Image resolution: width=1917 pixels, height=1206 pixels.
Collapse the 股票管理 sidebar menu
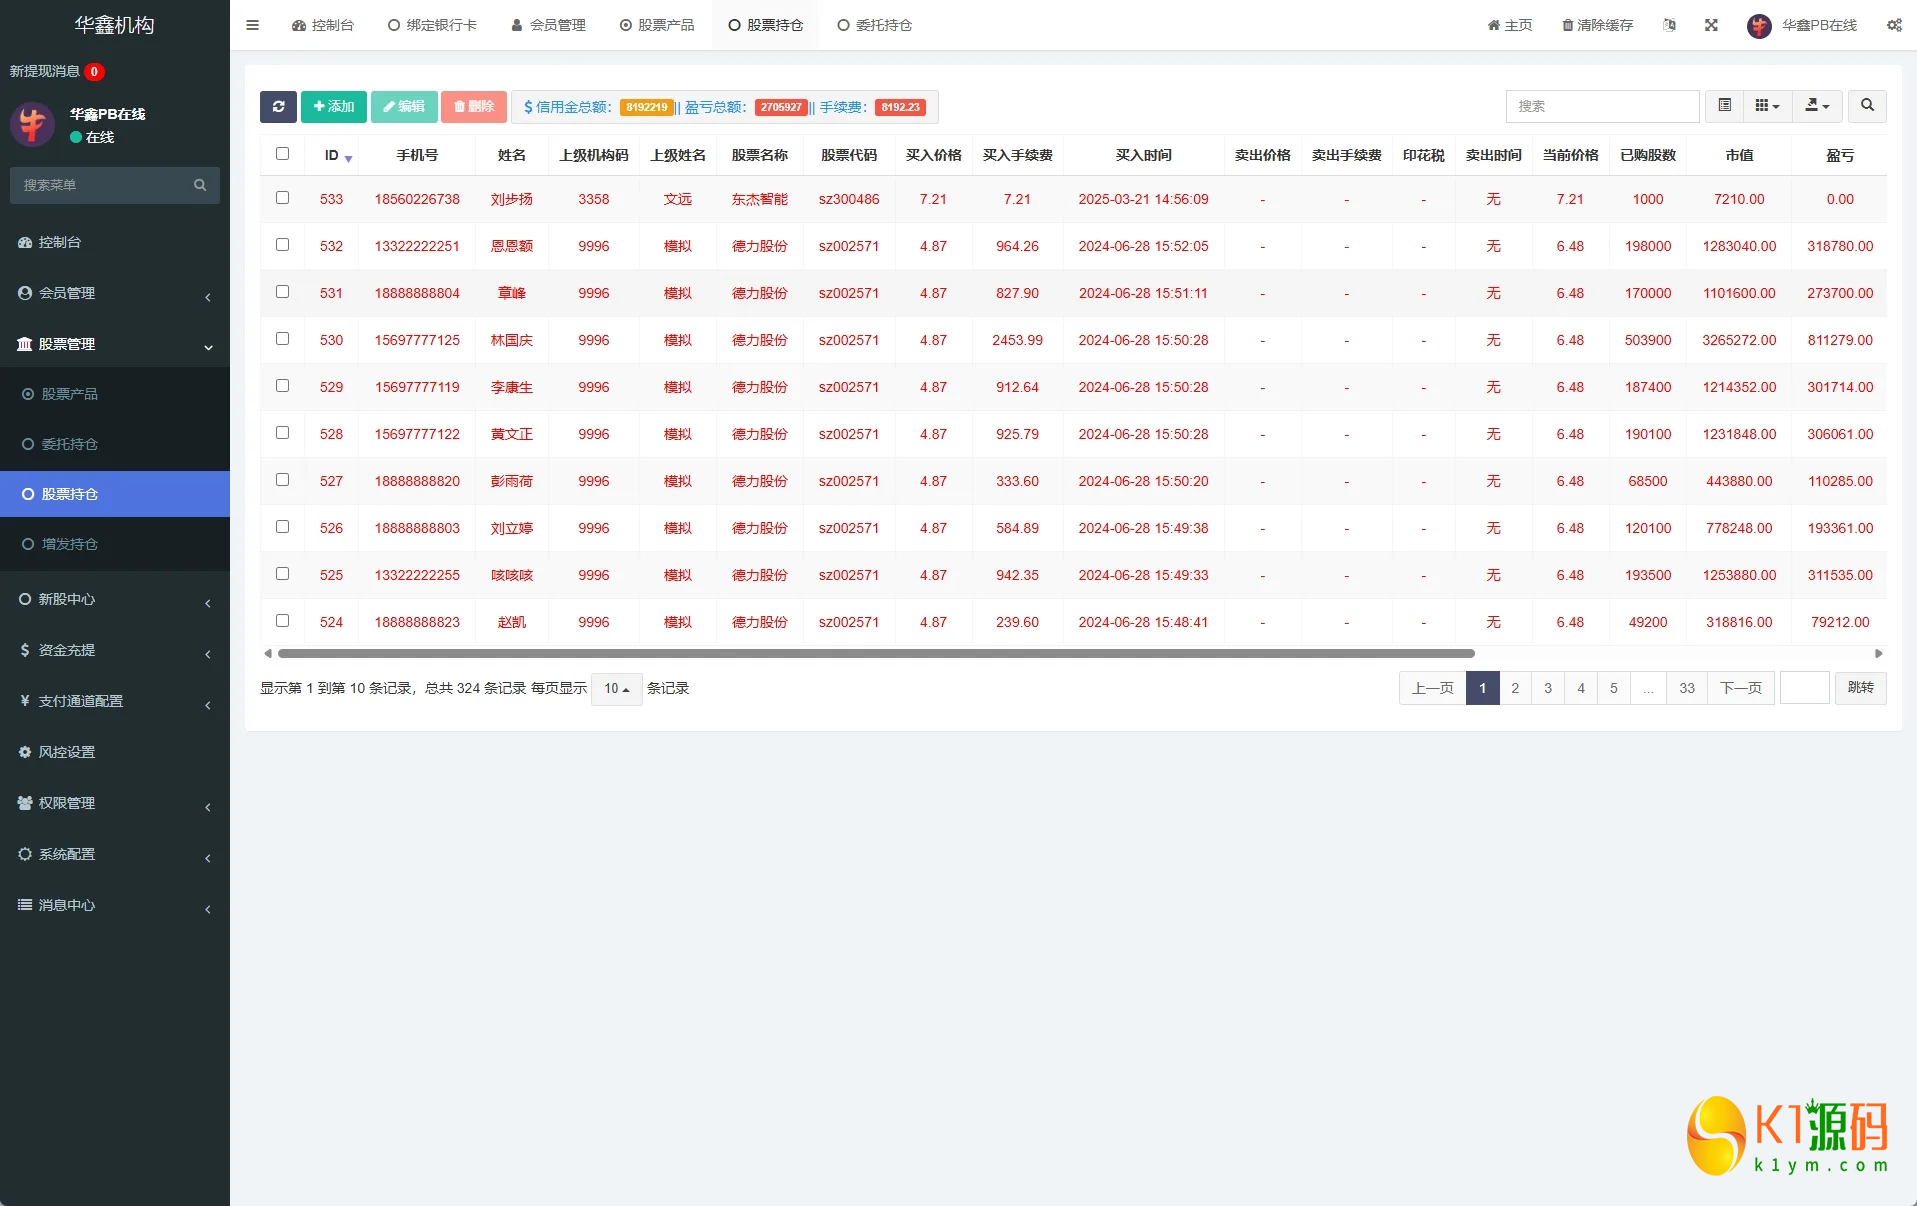[x=115, y=344]
